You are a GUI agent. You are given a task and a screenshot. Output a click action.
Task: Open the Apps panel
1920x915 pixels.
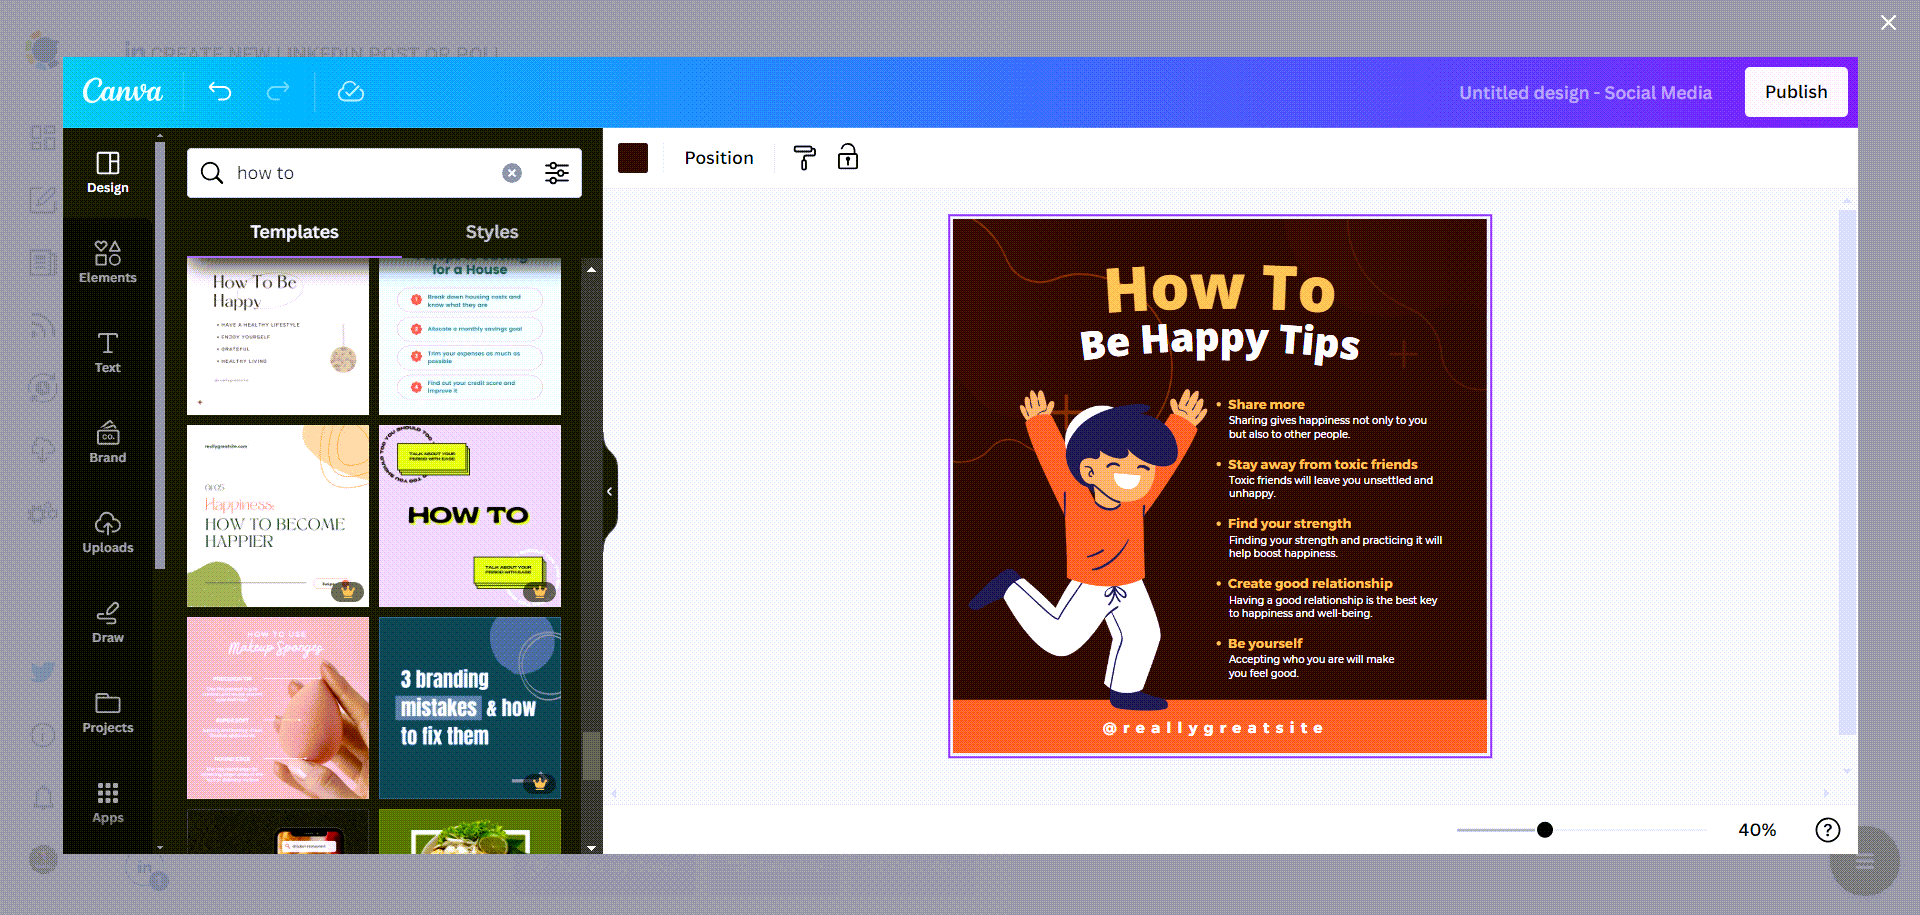point(107,800)
